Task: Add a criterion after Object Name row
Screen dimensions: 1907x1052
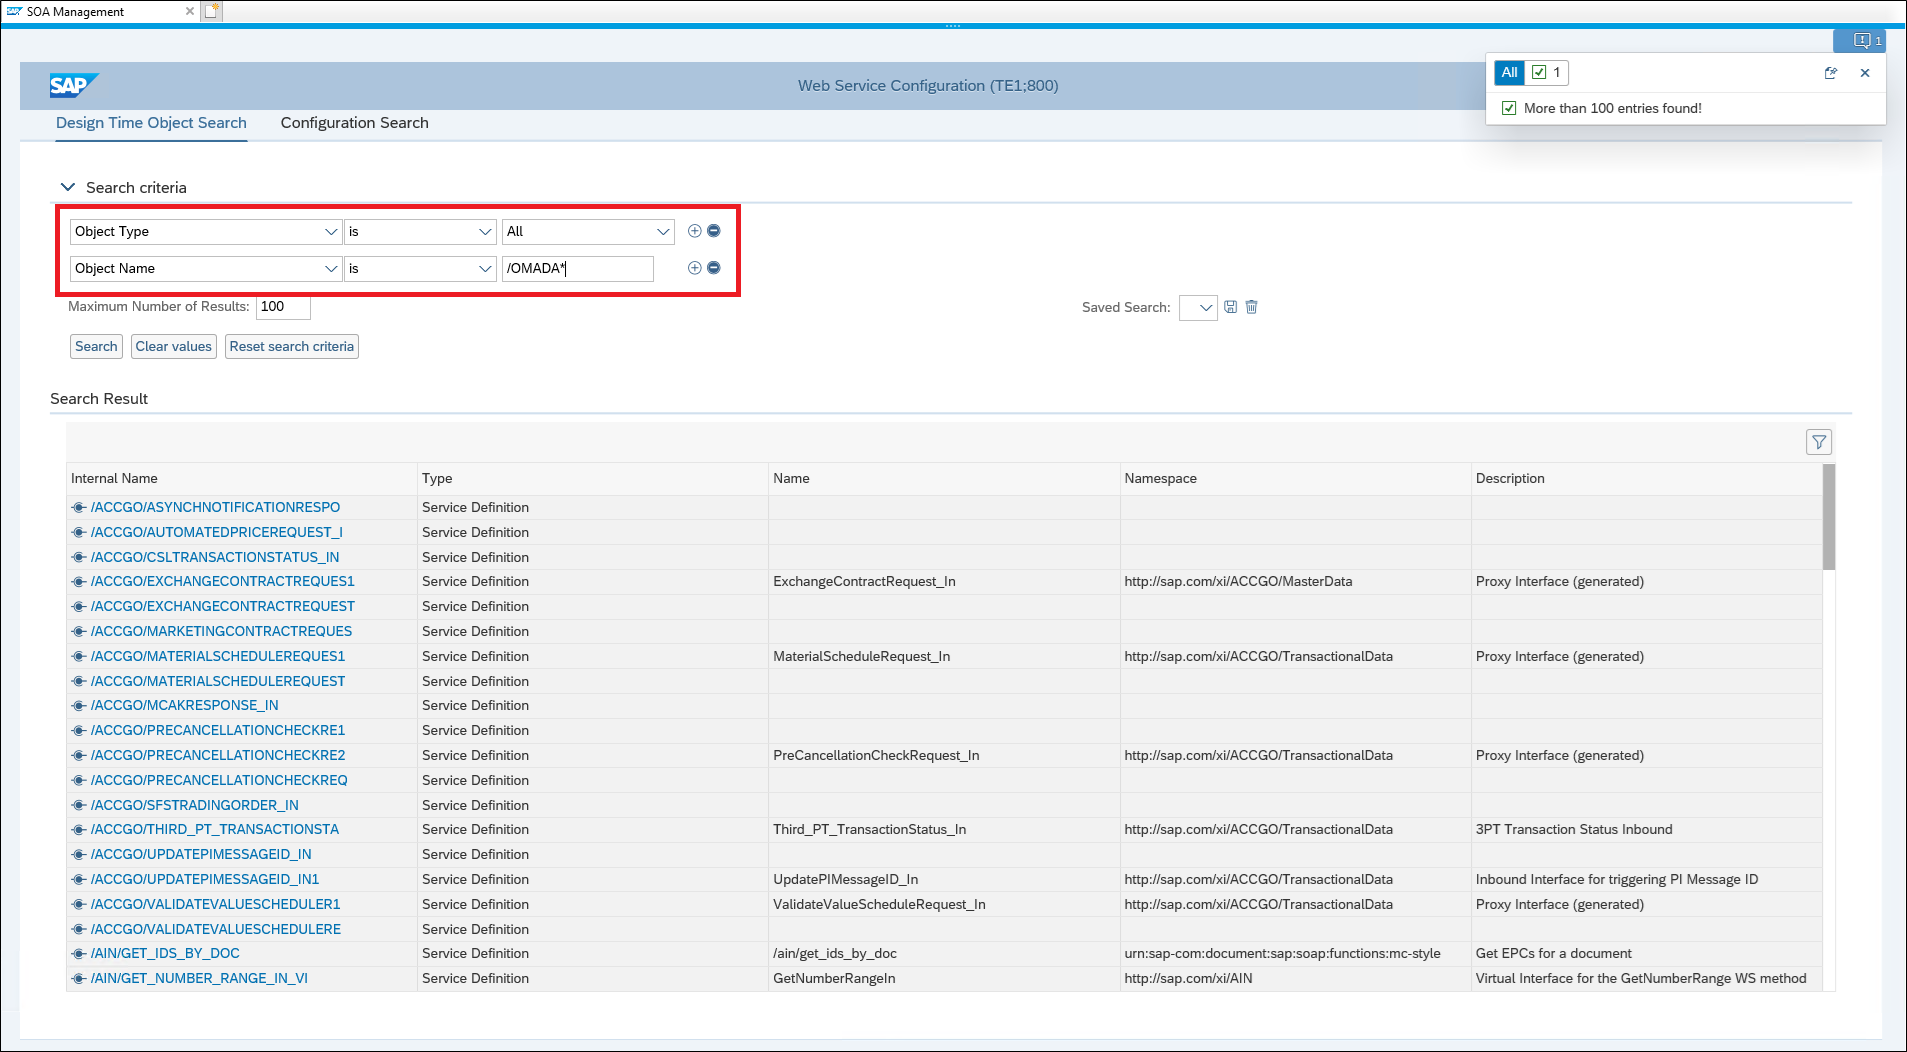Action: pos(694,268)
